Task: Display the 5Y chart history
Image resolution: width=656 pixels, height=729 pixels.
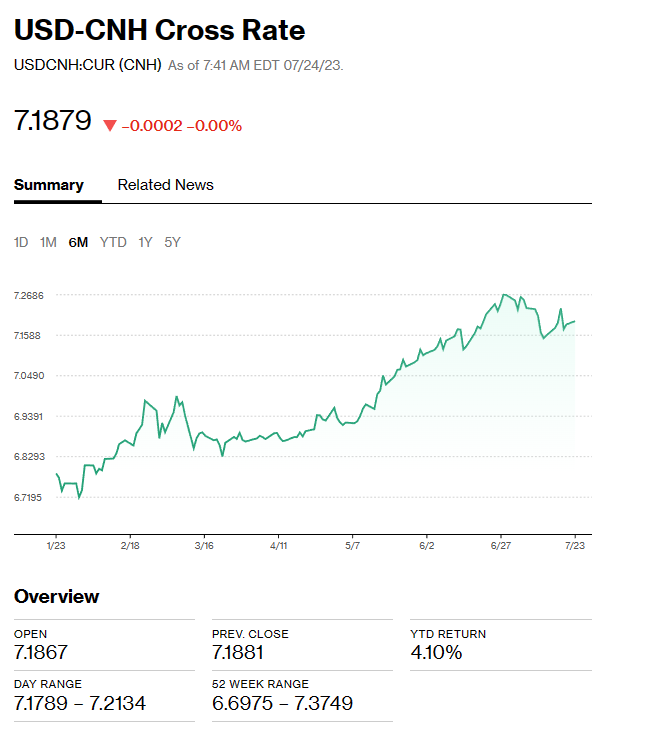Action: pyautogui.click(x=172, y=242)
